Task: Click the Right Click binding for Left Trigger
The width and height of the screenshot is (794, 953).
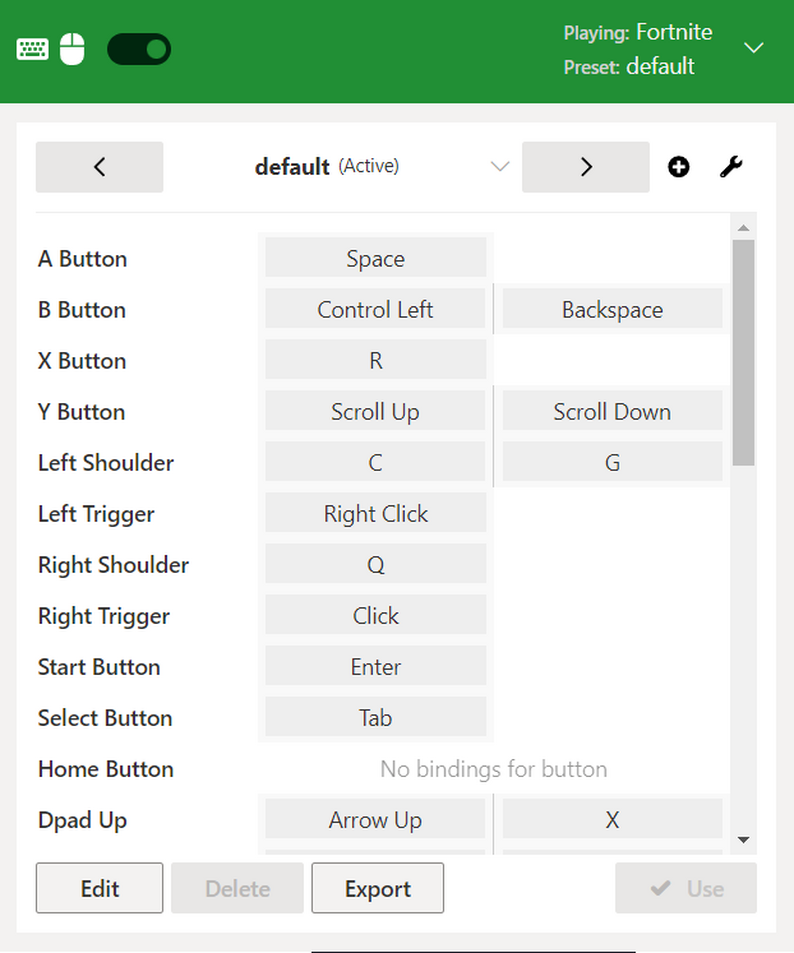Action: pyautogui.click(x=375, y=514)
